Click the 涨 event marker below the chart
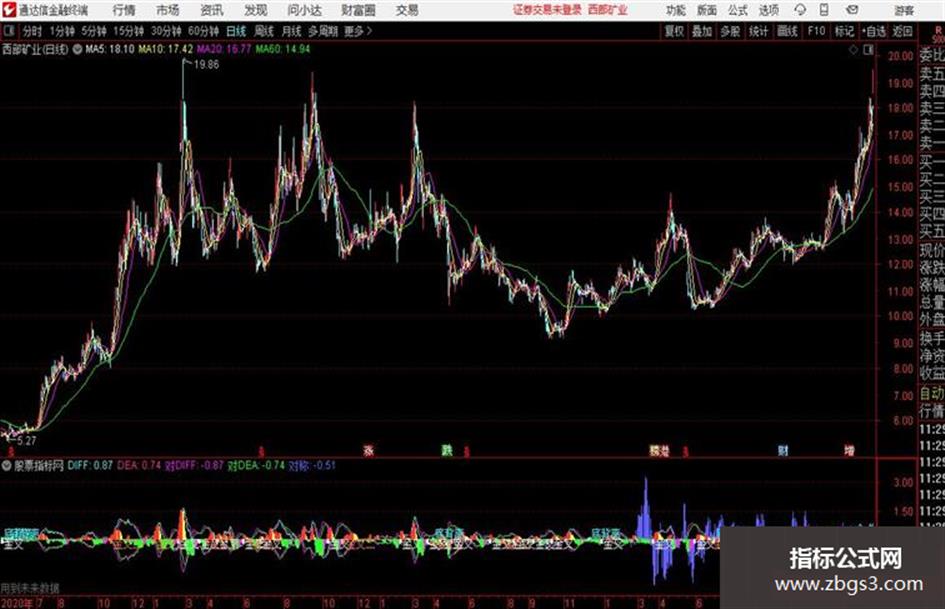945x609 pixels. click(x=369, y=450)
